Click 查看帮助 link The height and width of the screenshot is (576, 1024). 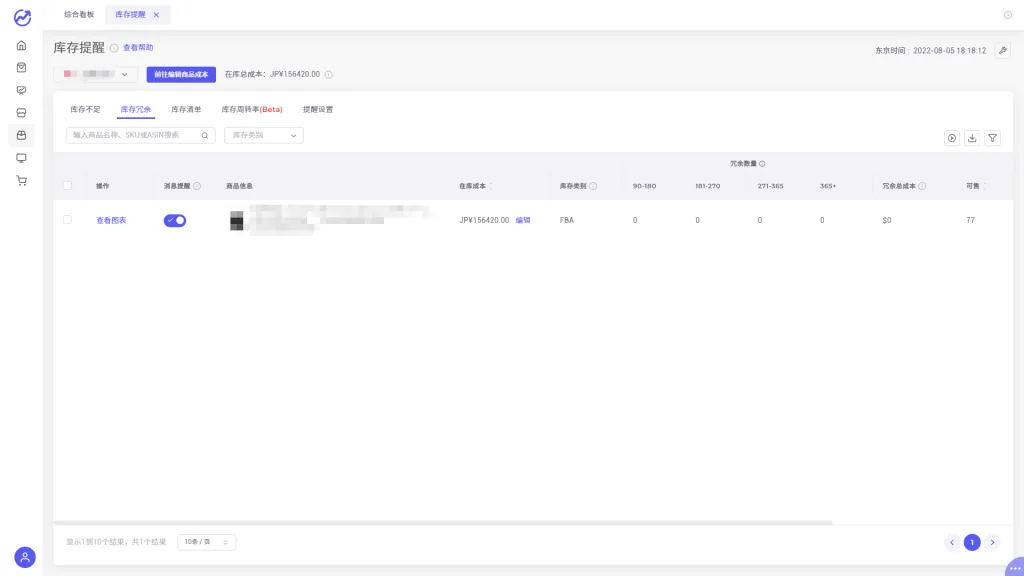coord(138,48)
